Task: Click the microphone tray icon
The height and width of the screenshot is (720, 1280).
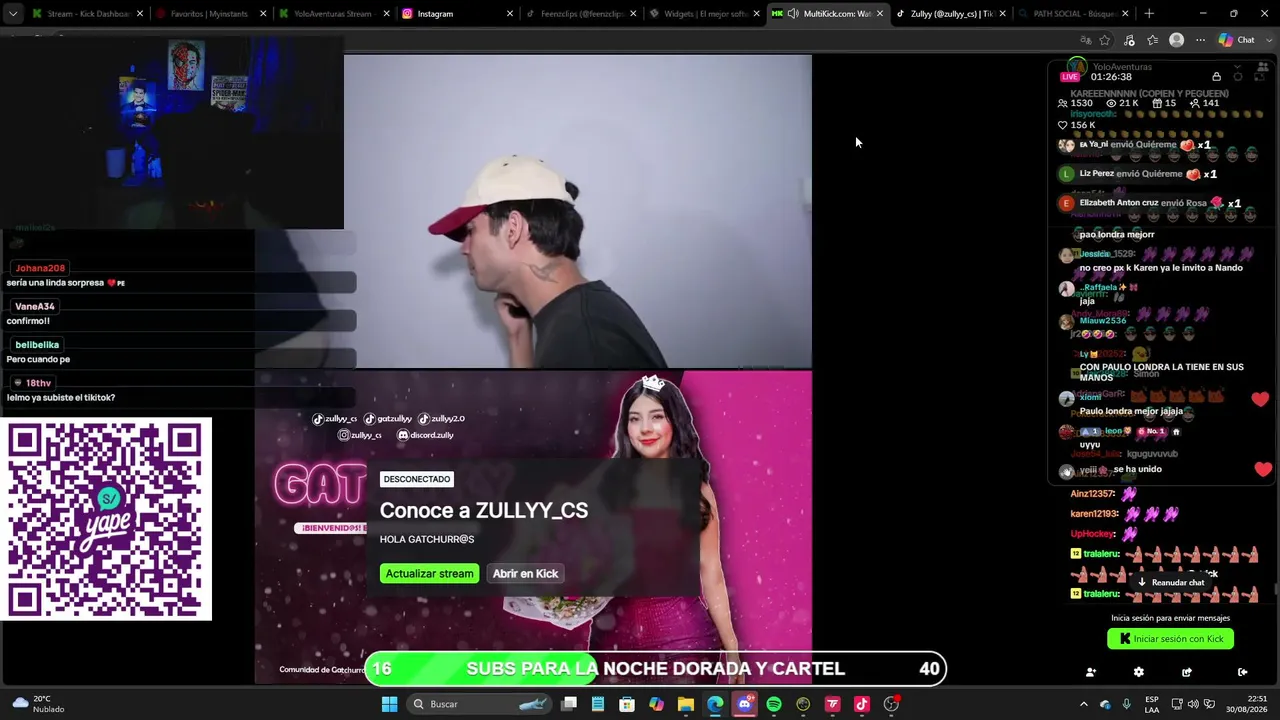Action: (x=1126, y=704)
